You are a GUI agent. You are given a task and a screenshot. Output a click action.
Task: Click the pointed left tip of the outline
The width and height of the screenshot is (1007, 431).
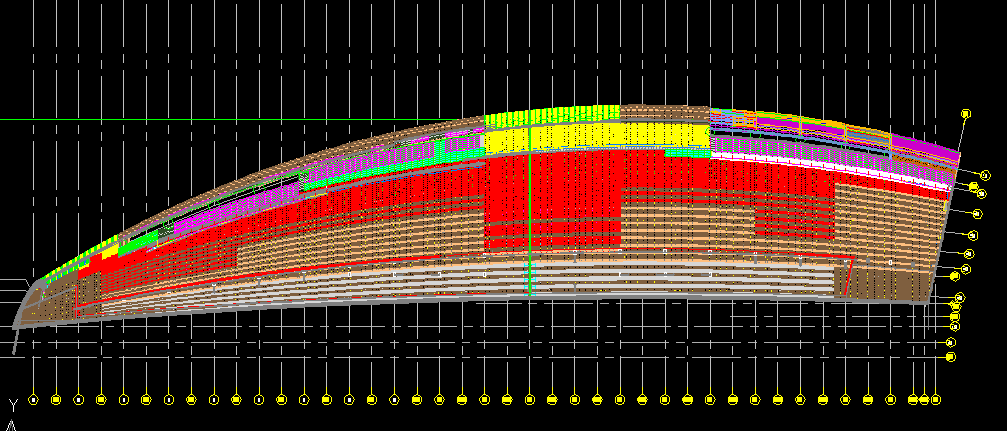pos(17,322)
